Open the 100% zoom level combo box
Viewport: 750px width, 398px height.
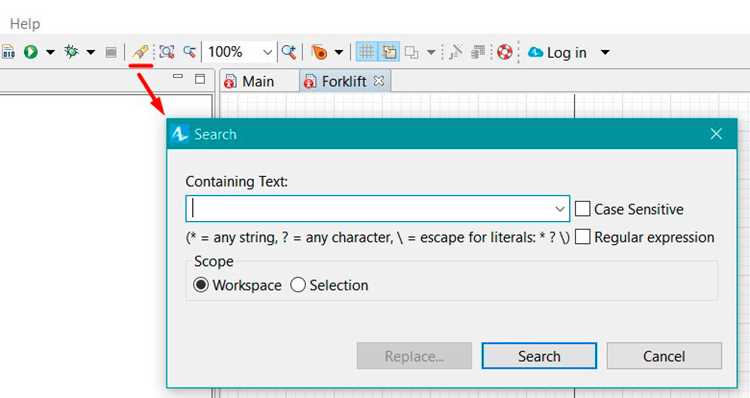pyautogui.click(x=240, y=52)
